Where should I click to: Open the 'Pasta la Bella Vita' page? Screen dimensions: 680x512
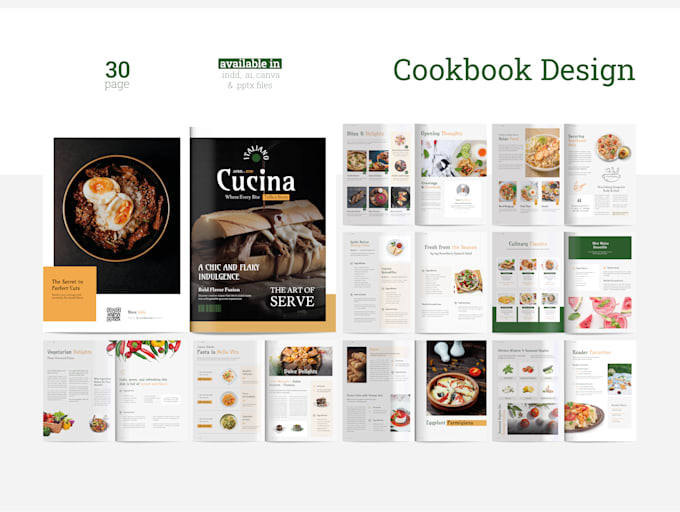point(229,391)
